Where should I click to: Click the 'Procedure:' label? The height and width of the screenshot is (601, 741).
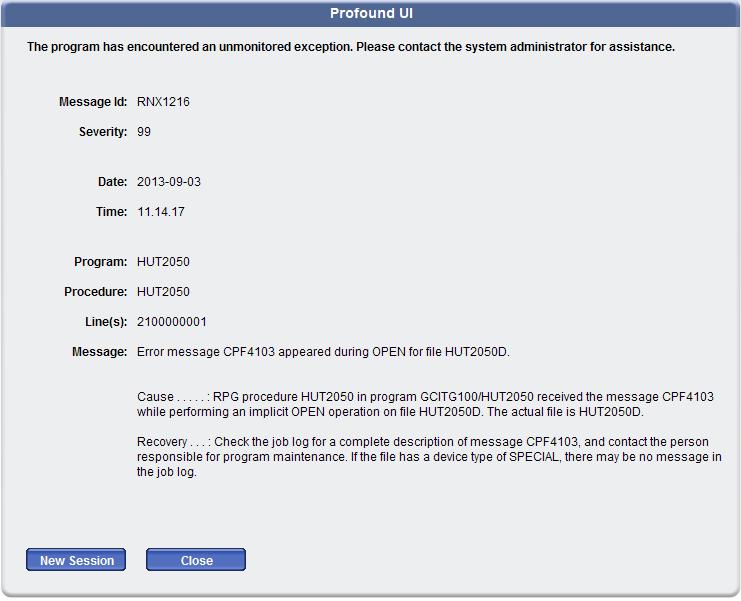coord(96,292)
